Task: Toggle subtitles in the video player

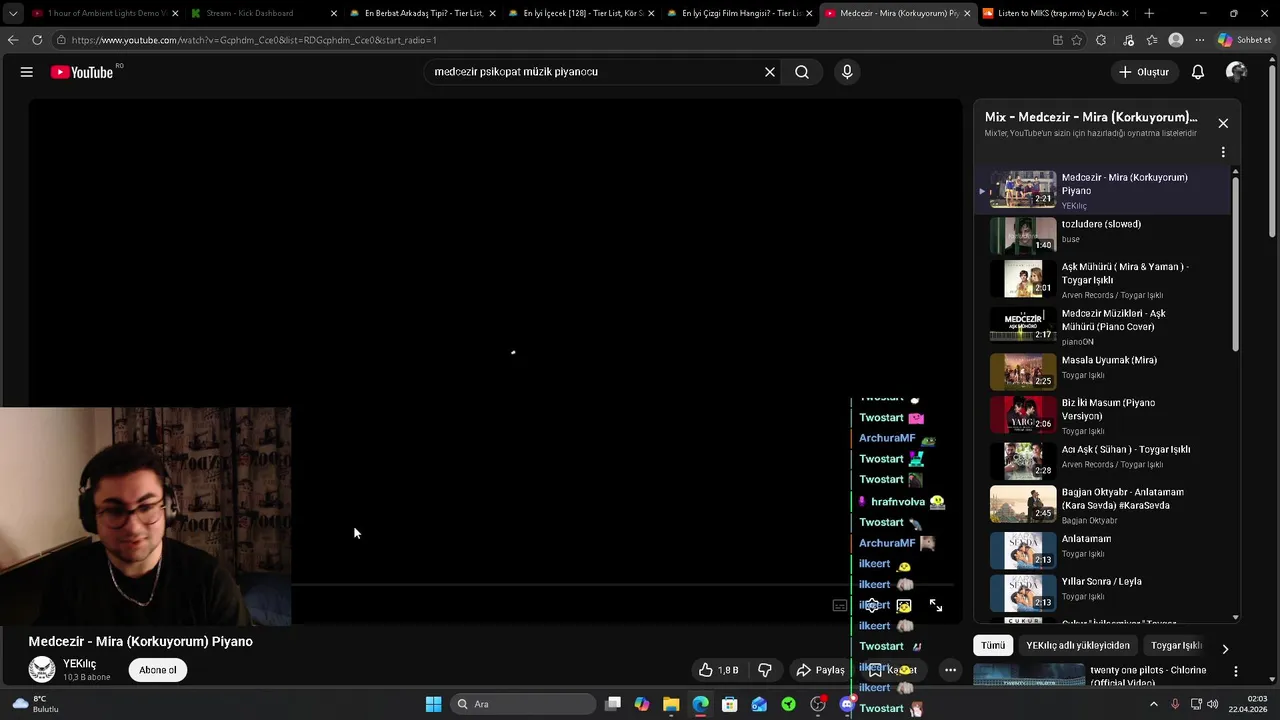Action: (840, 605)
